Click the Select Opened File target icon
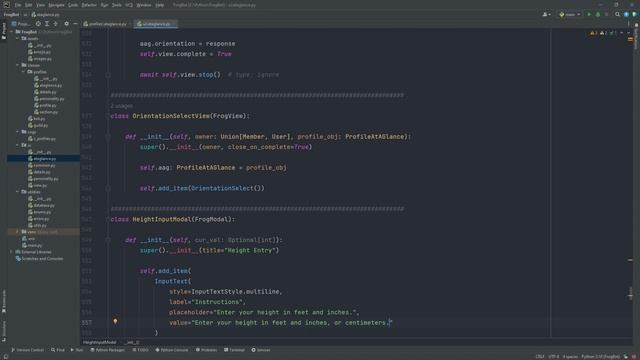 38,24
